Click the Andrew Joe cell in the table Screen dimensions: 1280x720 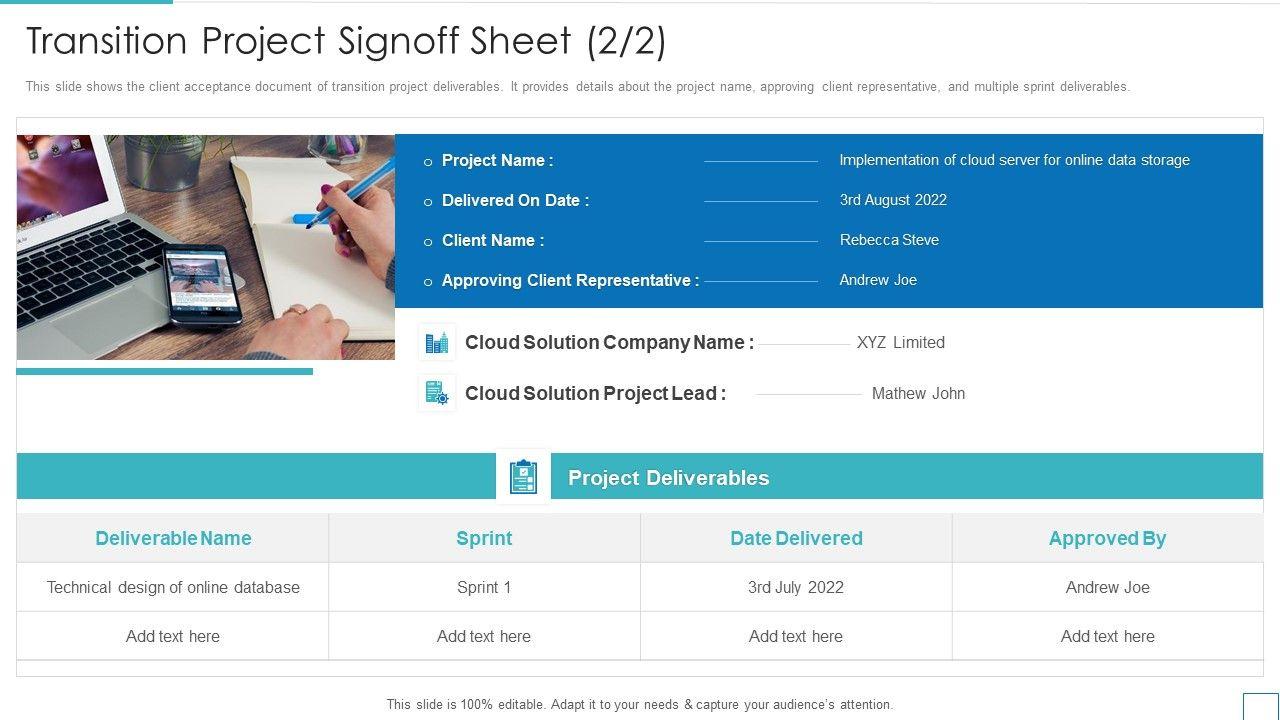pyautogui.click(x=1107, y=587)
